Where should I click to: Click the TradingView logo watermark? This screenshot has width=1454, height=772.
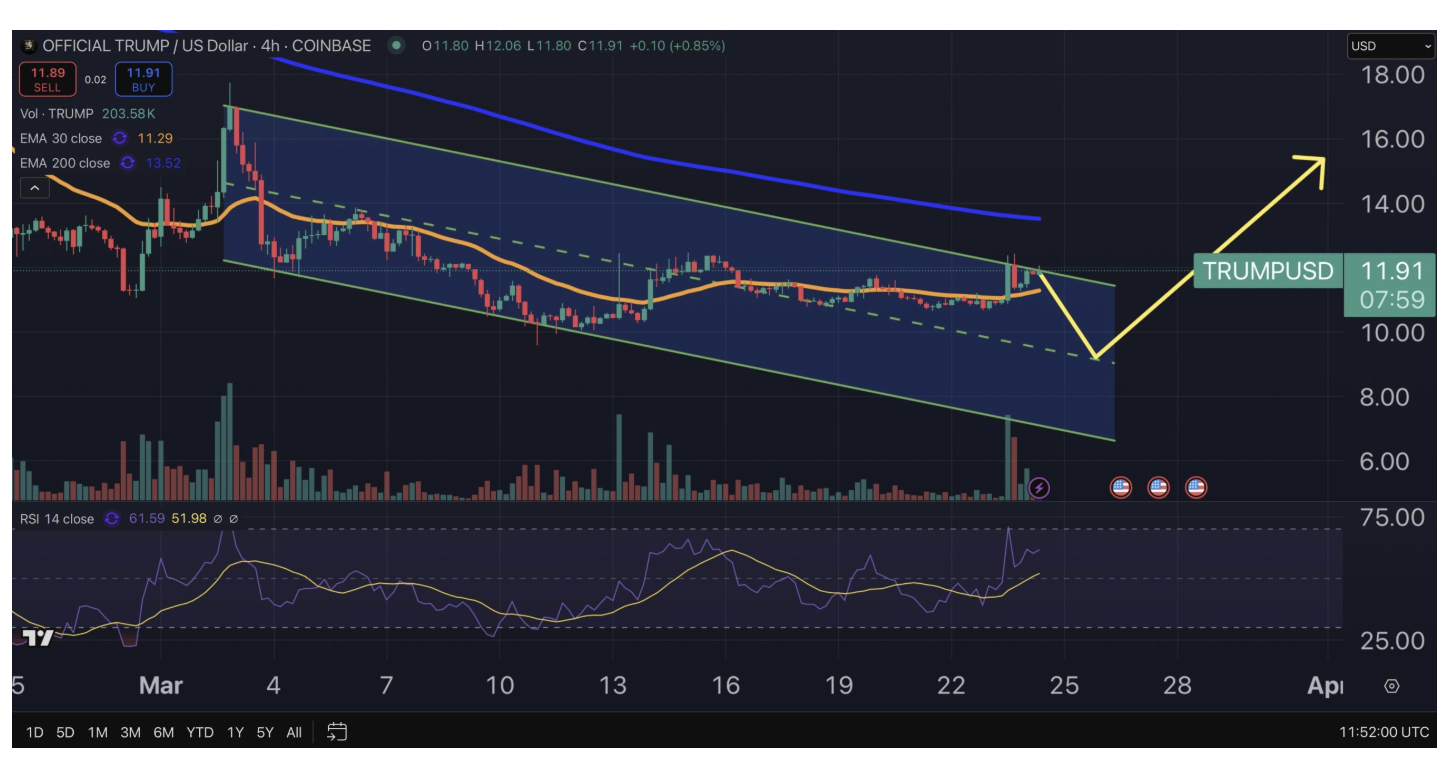pos(38,637)
